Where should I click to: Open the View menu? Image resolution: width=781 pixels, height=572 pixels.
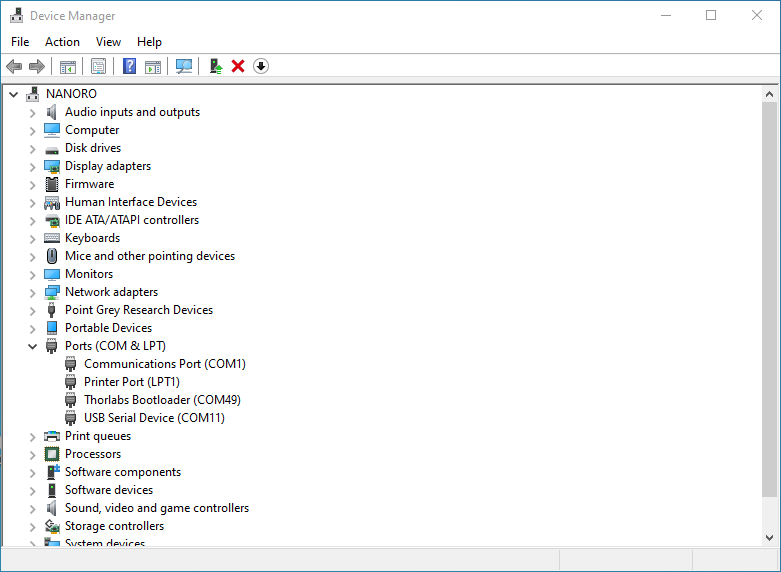pos(108,42)
